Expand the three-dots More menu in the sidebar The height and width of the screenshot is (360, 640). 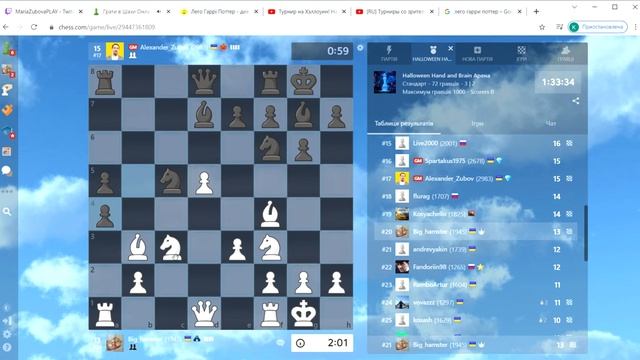[x=7, y=191]
